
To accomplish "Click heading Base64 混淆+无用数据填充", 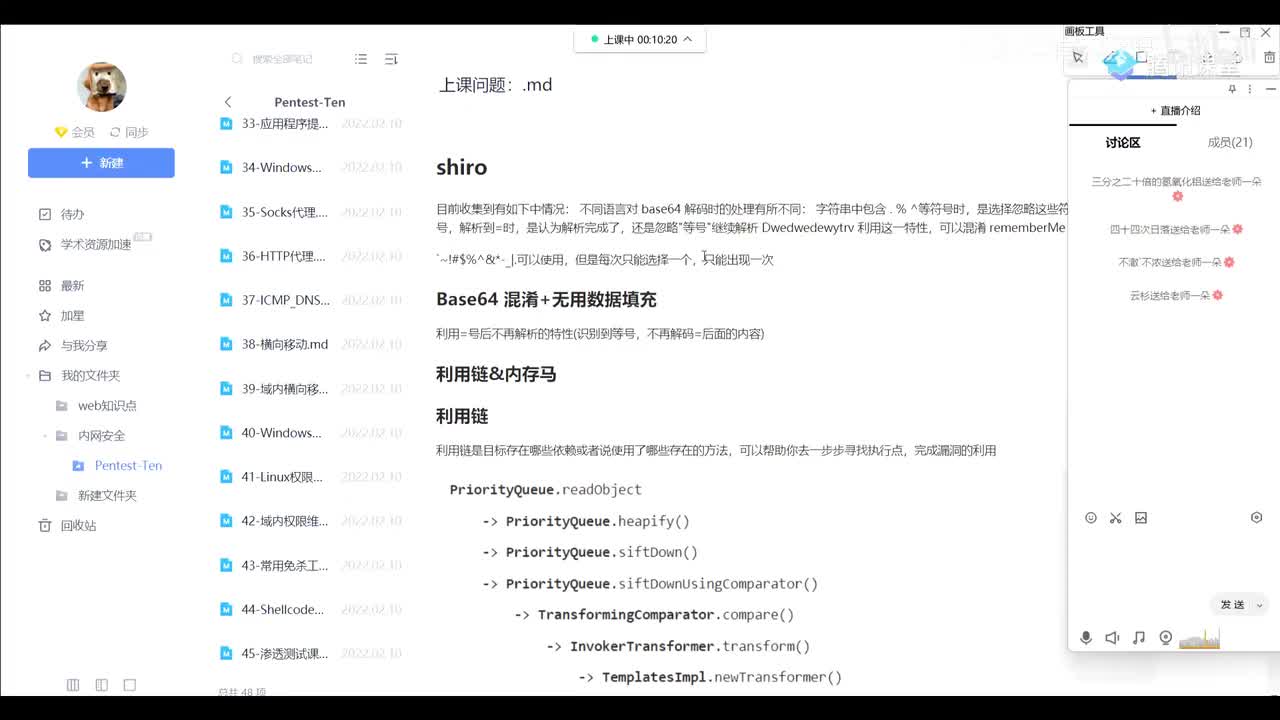I will (546, 299).
